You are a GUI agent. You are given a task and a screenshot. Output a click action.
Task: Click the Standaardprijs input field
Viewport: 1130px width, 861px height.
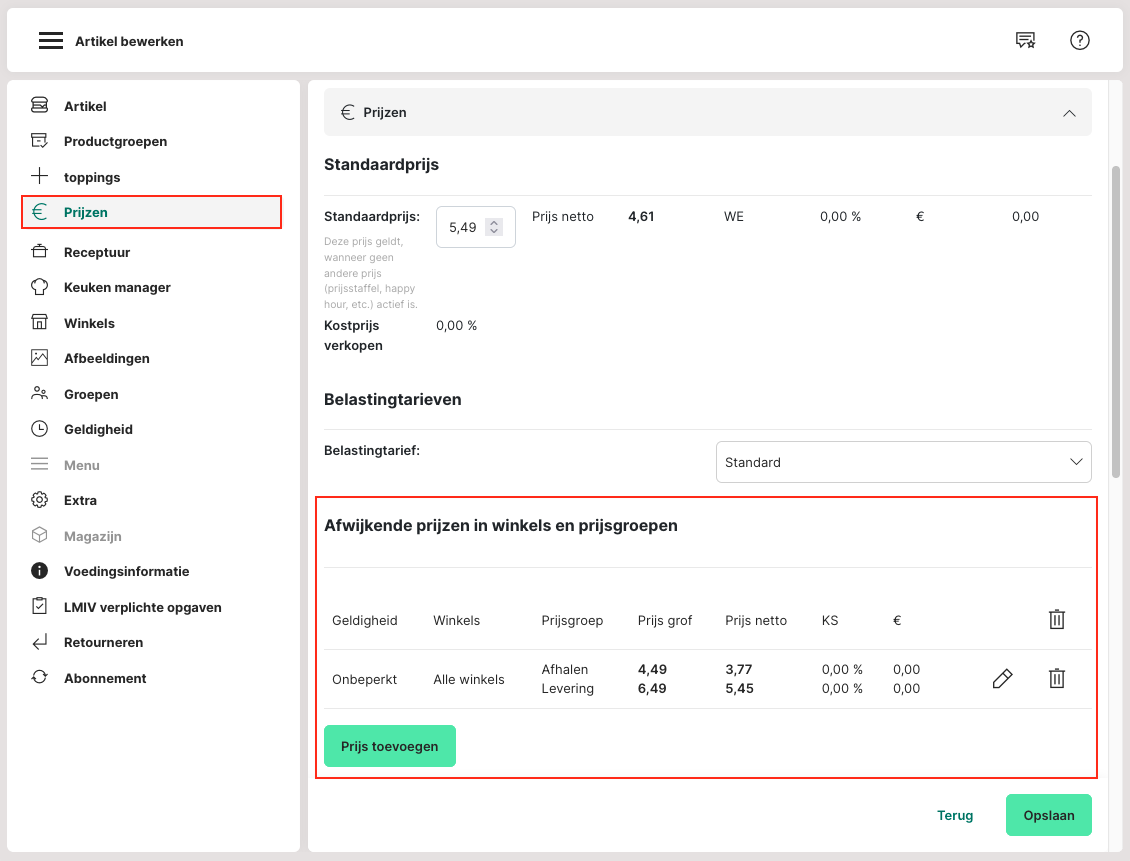tap(462, 227)
